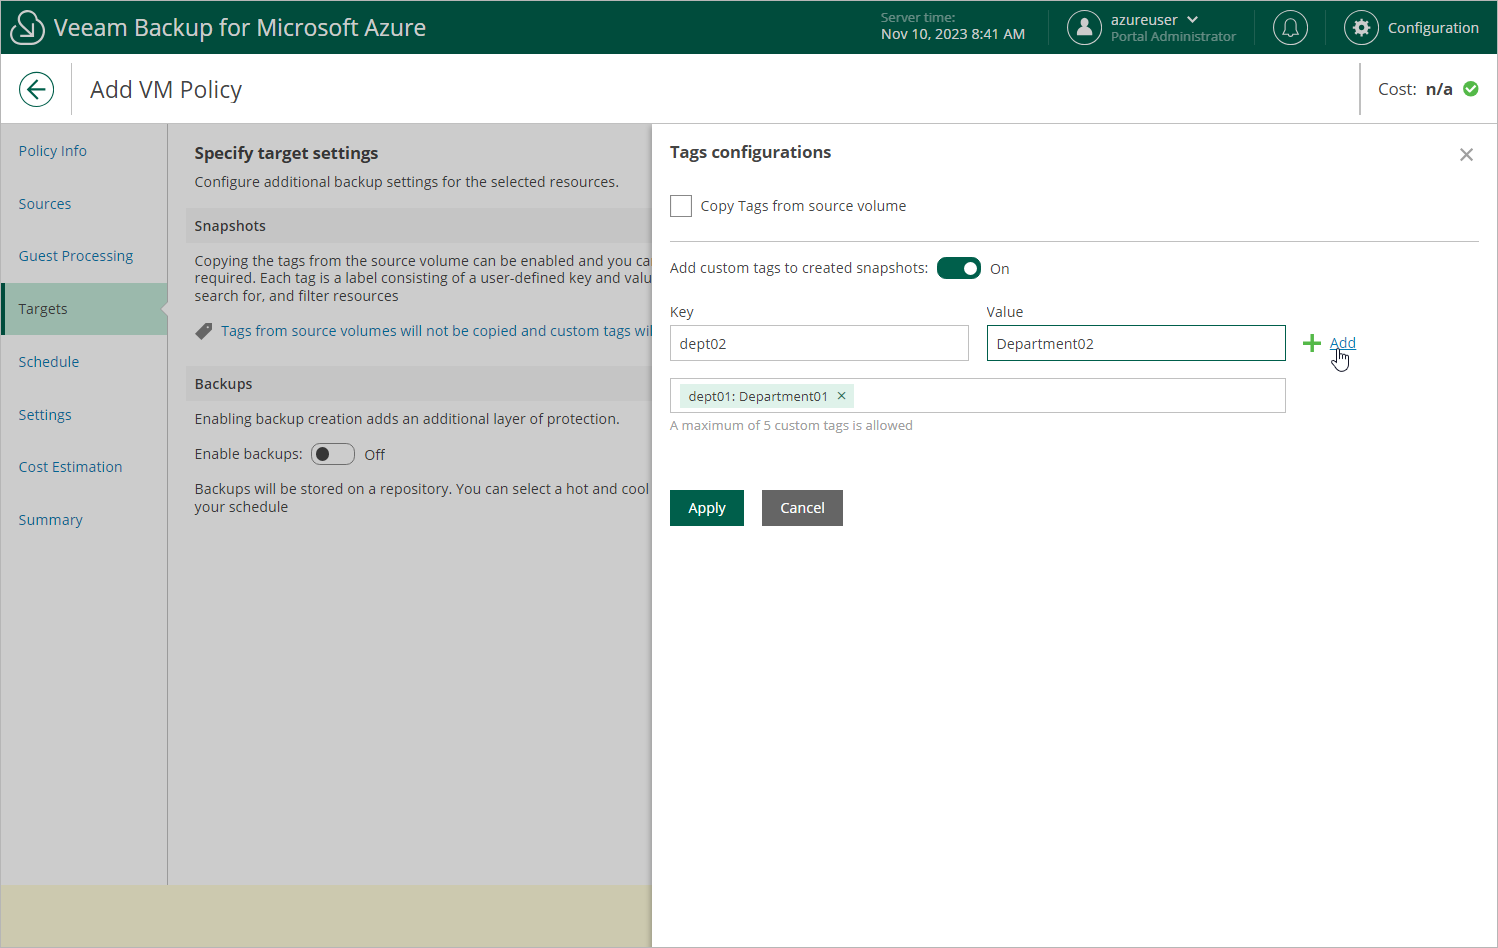Open the Settings step
The height and width of the screenshot is (948, 1498).
coord(45,415)
